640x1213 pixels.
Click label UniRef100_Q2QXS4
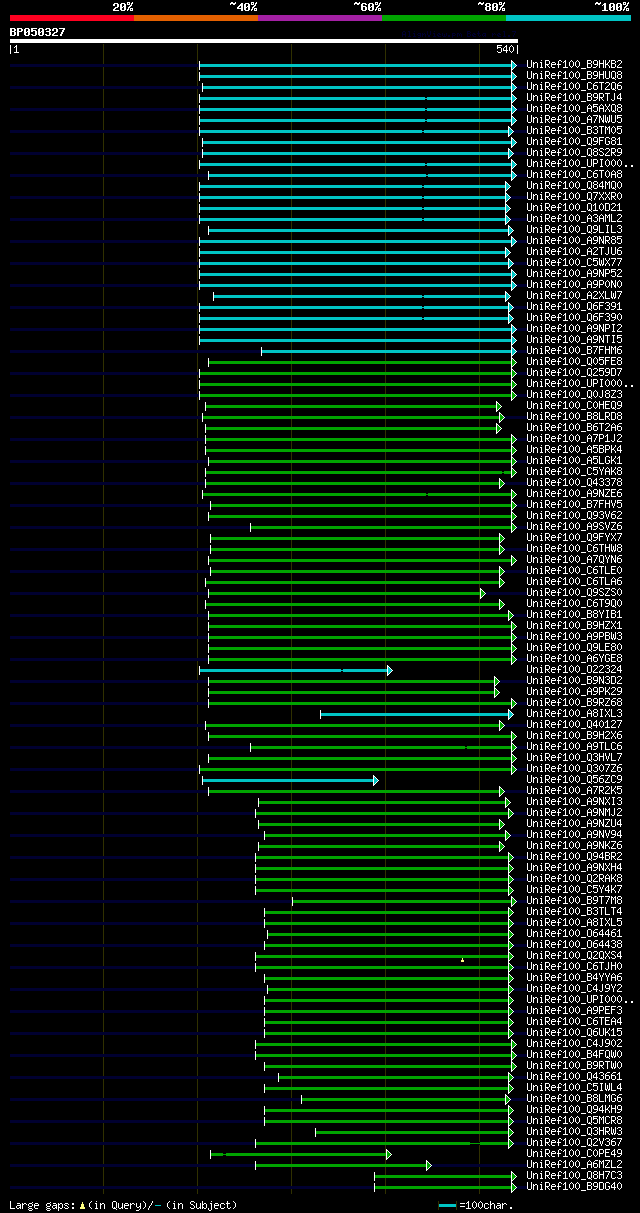(574, 955)
